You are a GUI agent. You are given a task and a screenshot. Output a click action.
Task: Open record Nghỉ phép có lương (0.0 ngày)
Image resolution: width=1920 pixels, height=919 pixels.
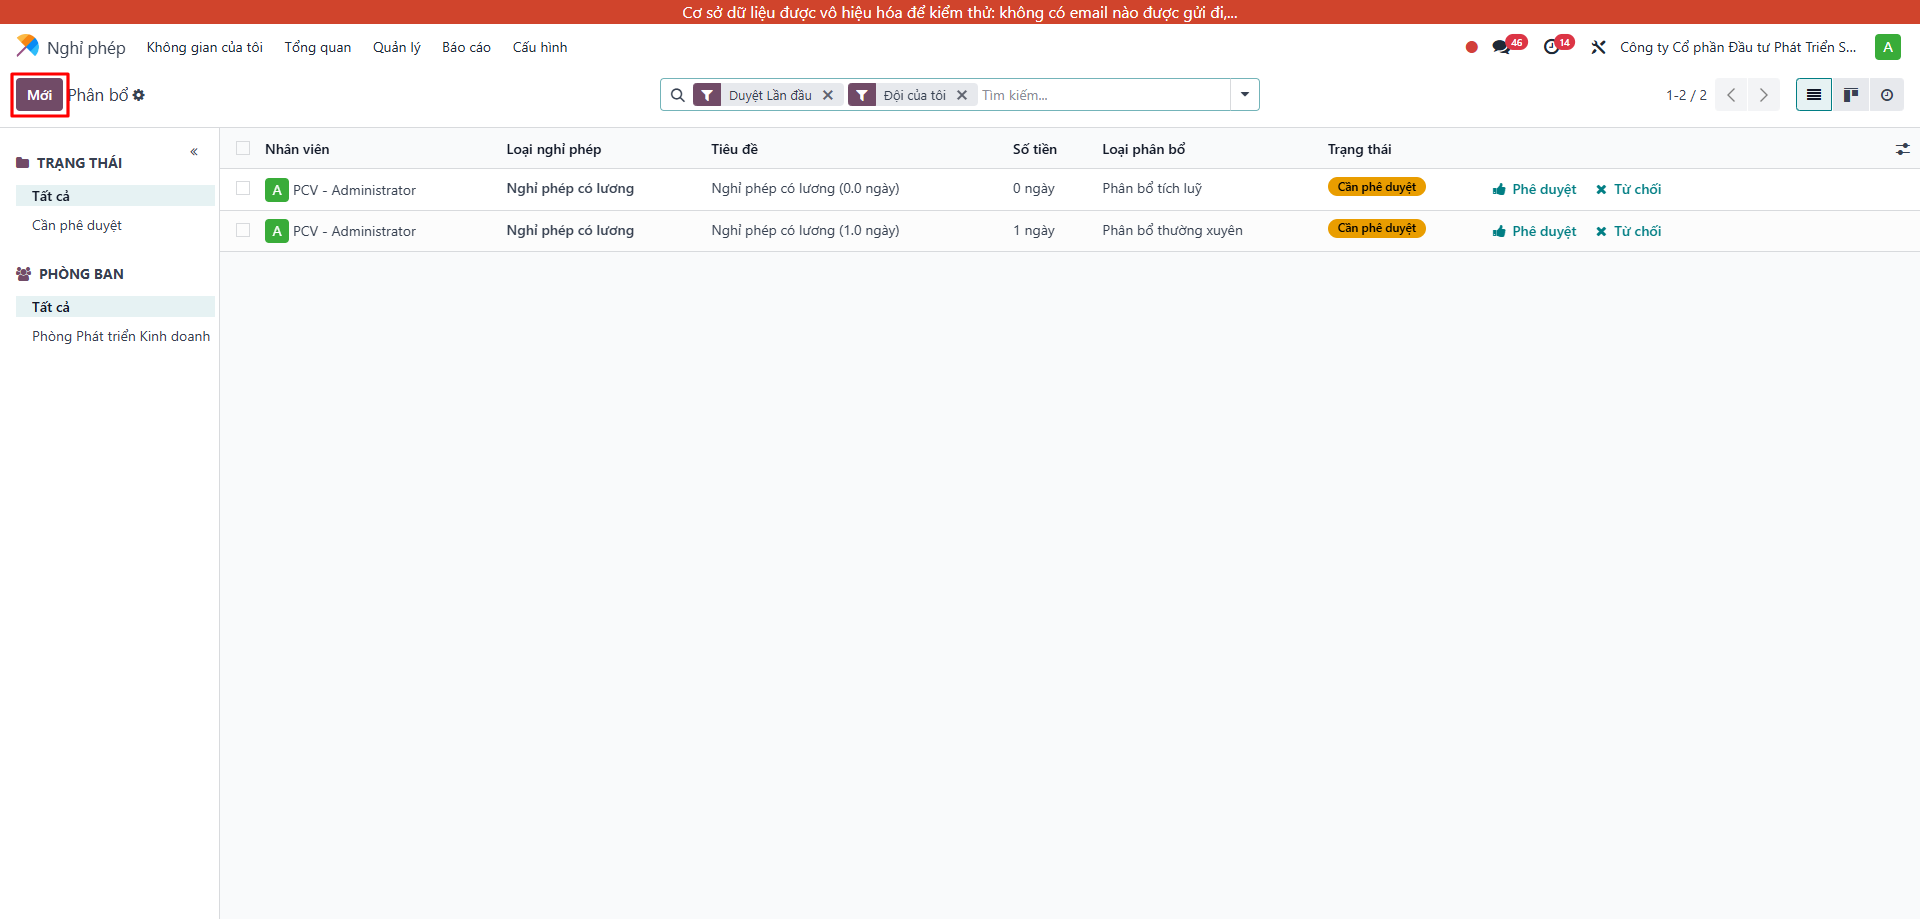[x=805, y=188]
